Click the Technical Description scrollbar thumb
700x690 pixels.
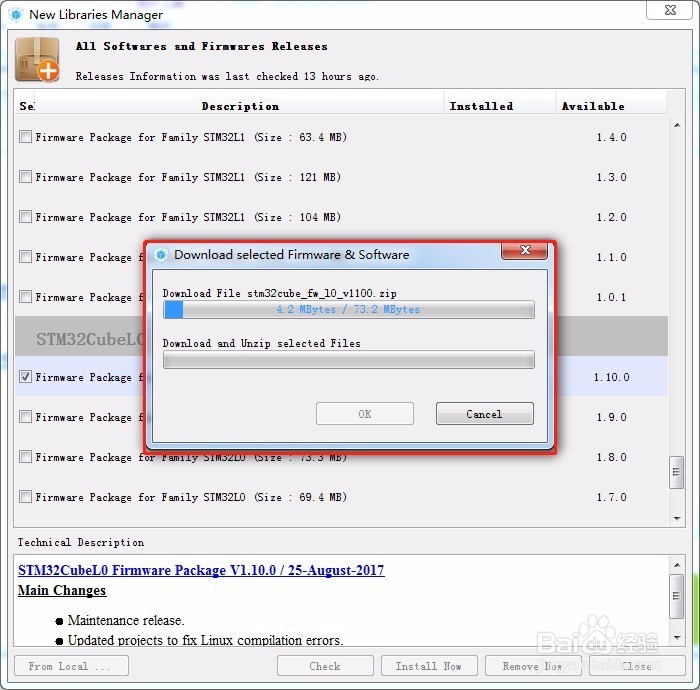pos(676,596)
